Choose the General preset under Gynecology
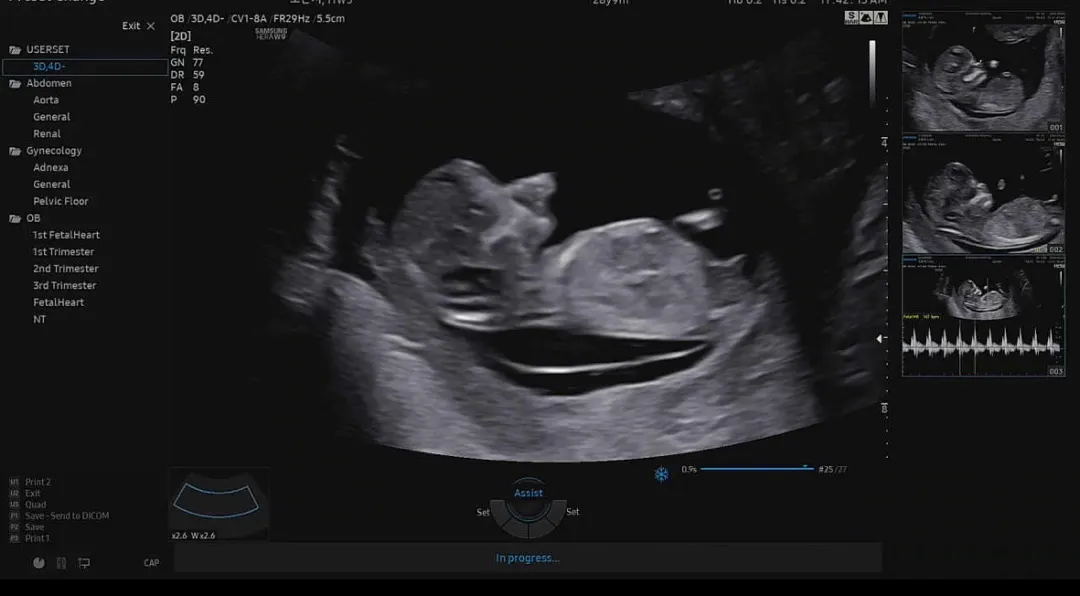Screen dimensions: 1080x596 point(52,185)
